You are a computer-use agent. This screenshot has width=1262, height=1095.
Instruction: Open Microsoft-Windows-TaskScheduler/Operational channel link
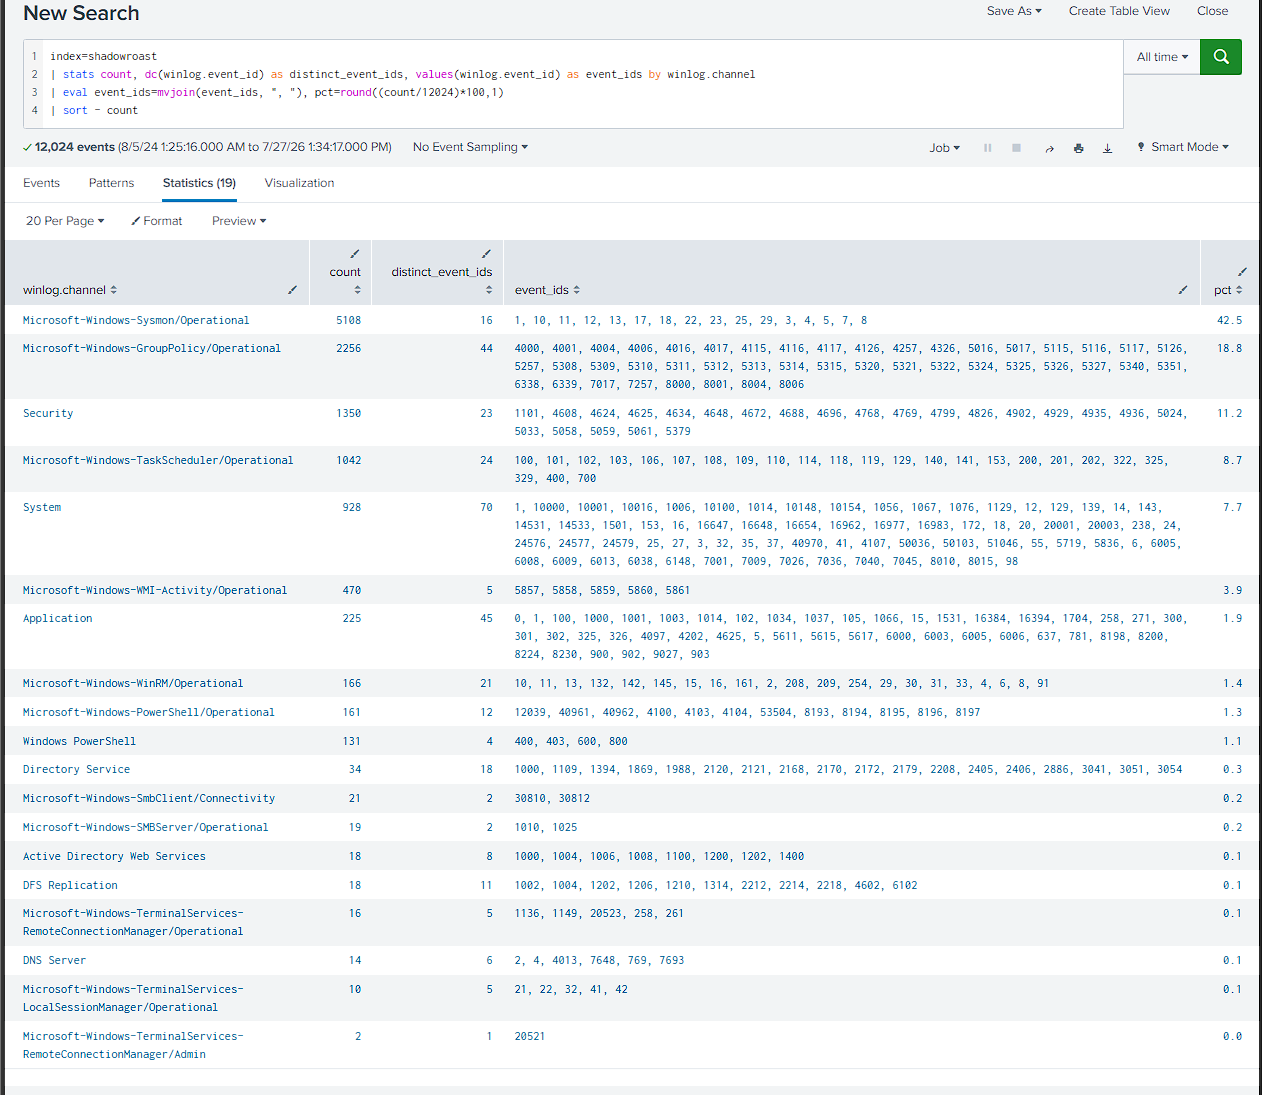(x=158, y=461)
